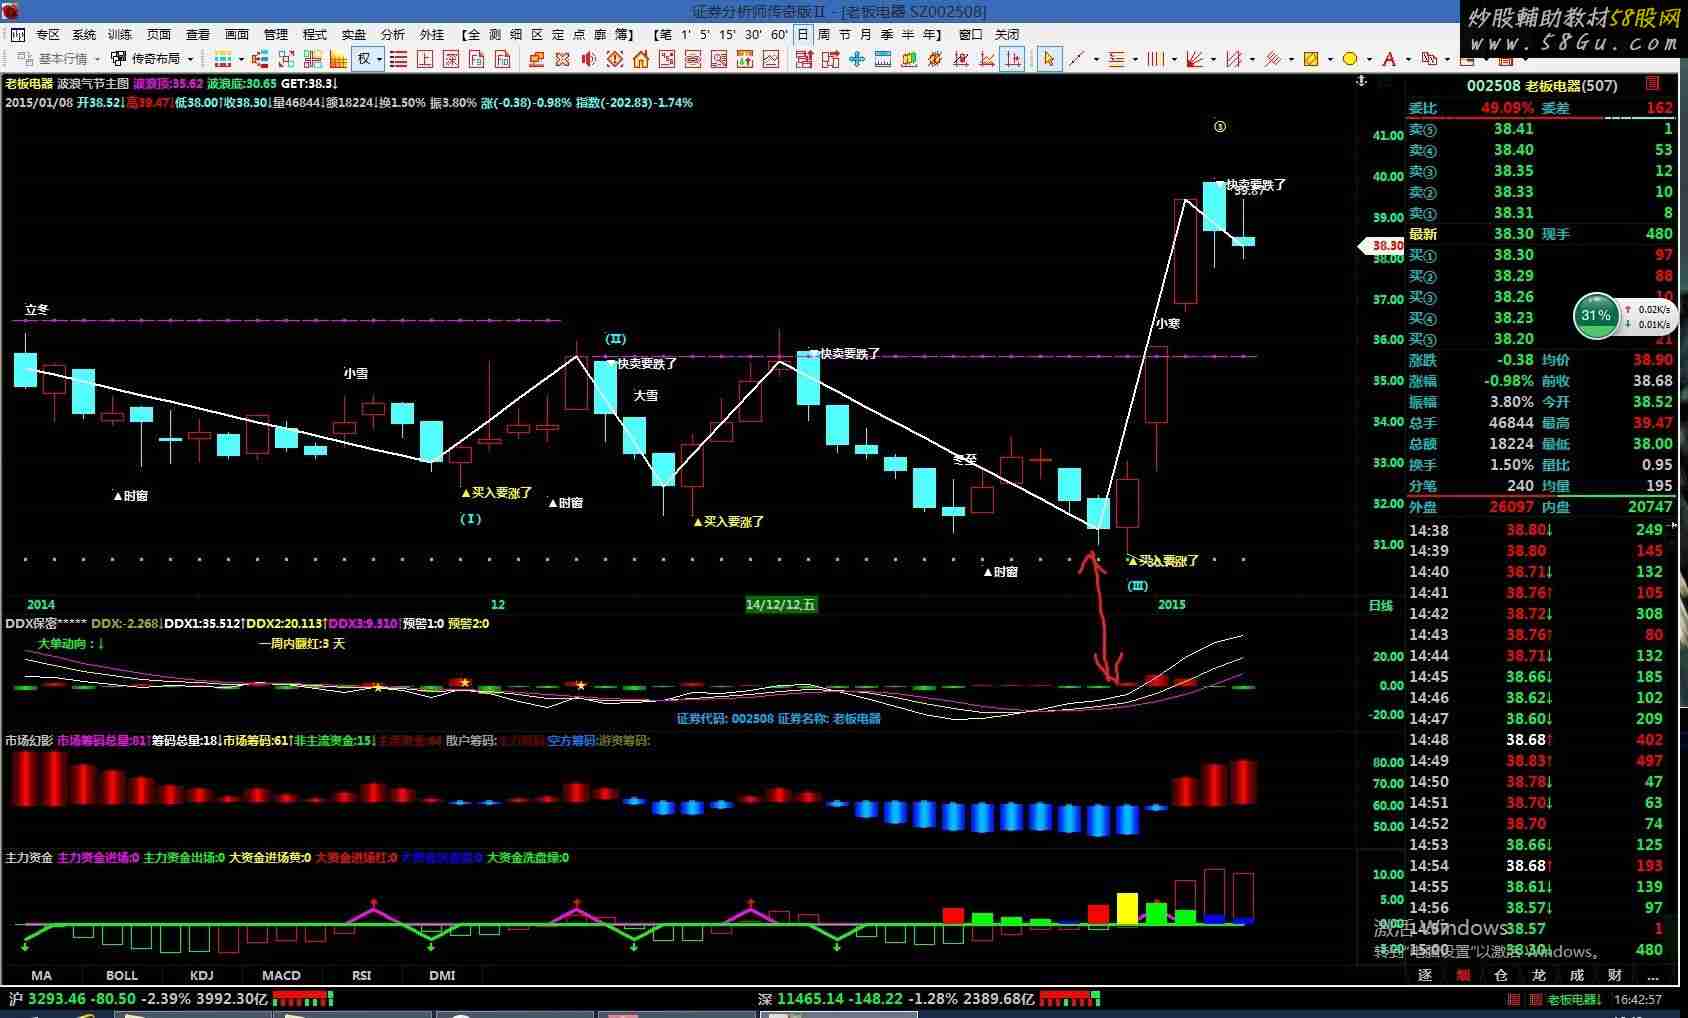Click the 财 tab at bottom right
Image resolution: width=1688 pixels, height=1018 pixels.
1615,975
